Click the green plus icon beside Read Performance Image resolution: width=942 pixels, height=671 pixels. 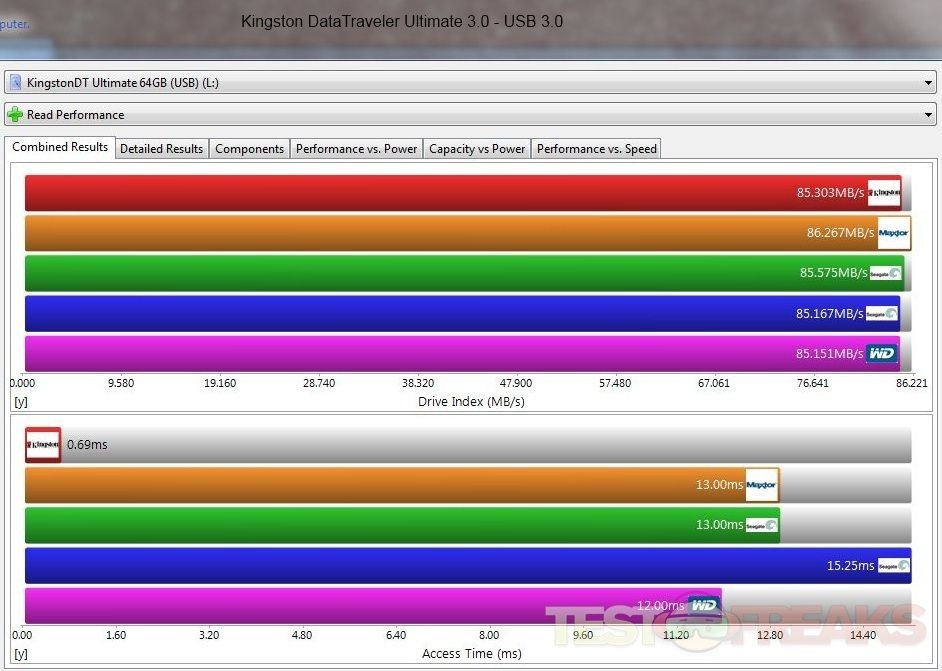(x=15, y=115)
